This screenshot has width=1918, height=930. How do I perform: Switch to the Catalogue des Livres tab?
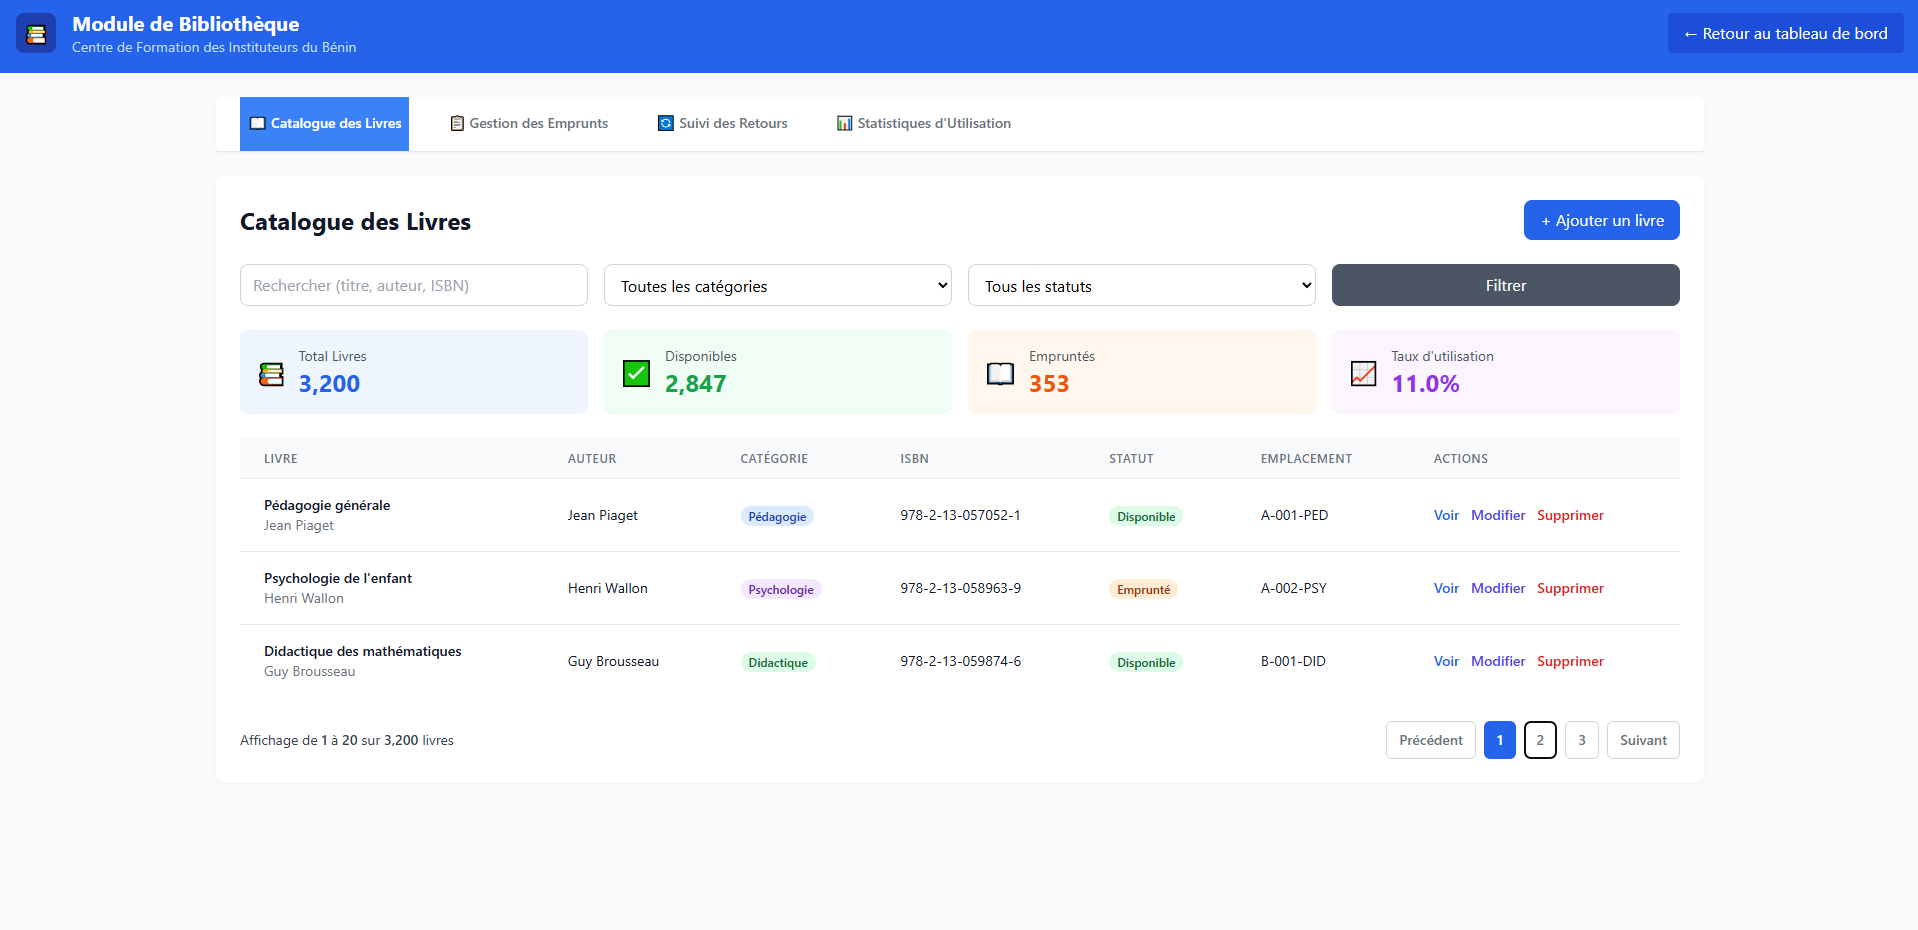click(325, 124)
